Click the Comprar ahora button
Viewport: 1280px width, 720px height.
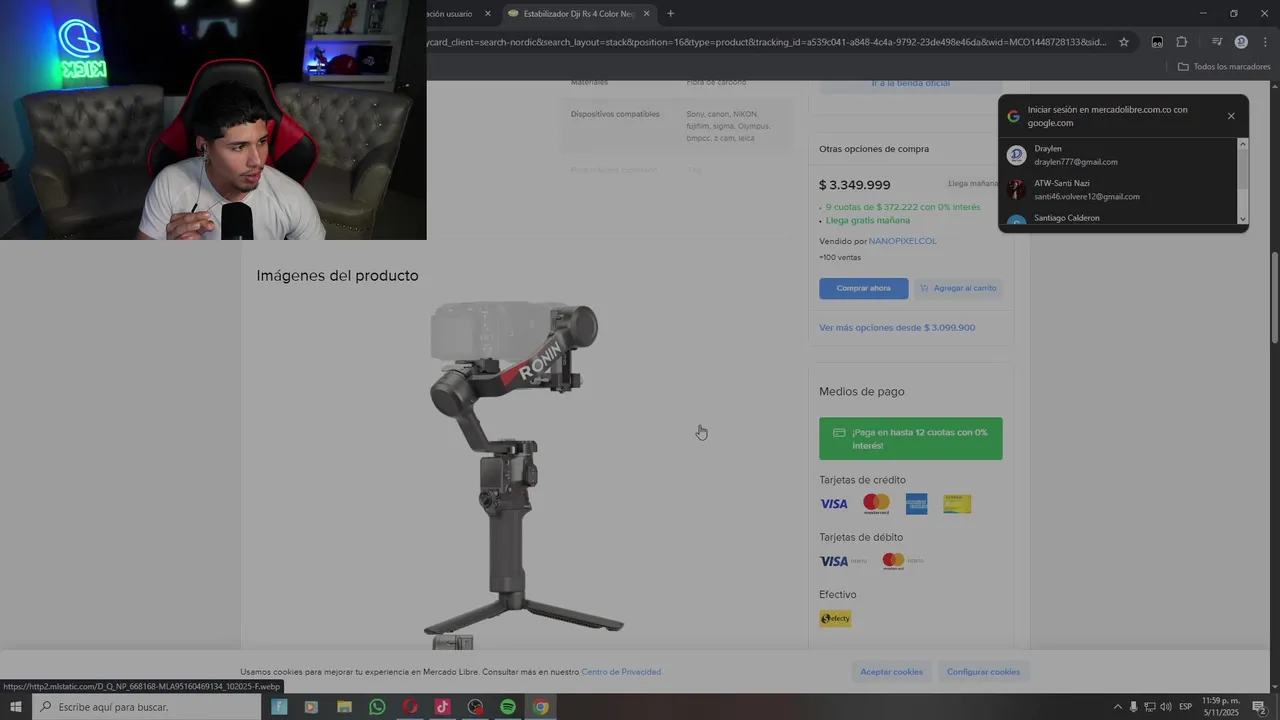coord(864,288)
